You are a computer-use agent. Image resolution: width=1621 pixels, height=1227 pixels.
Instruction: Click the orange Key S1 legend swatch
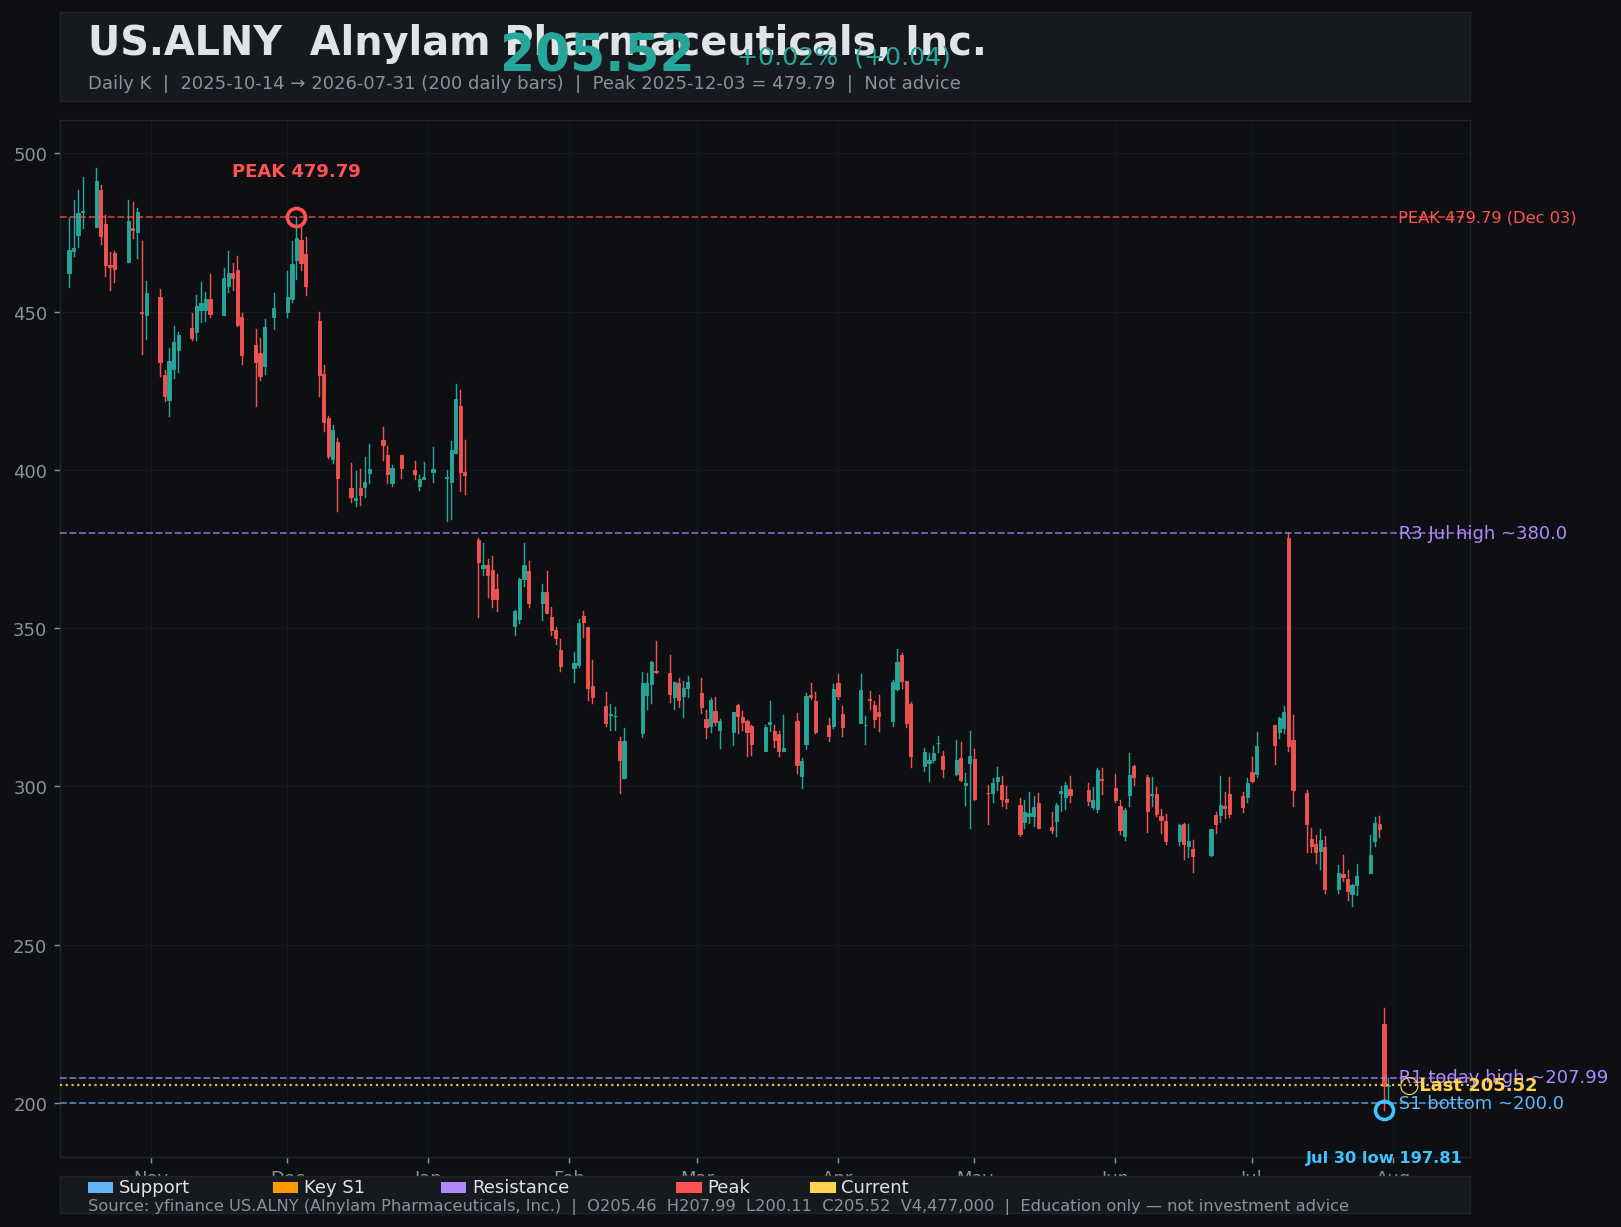[x=285, y=1187]
